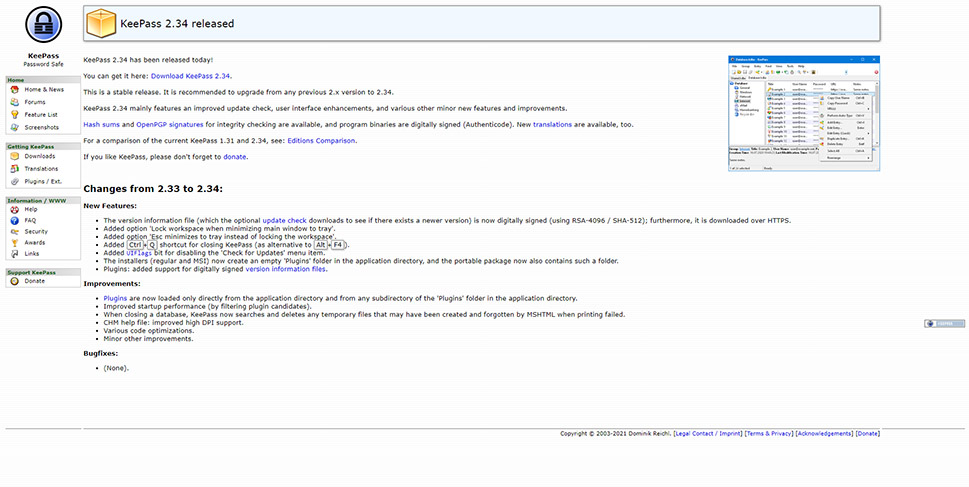Open Screenshots page from sidebar

tap(41, 127)
